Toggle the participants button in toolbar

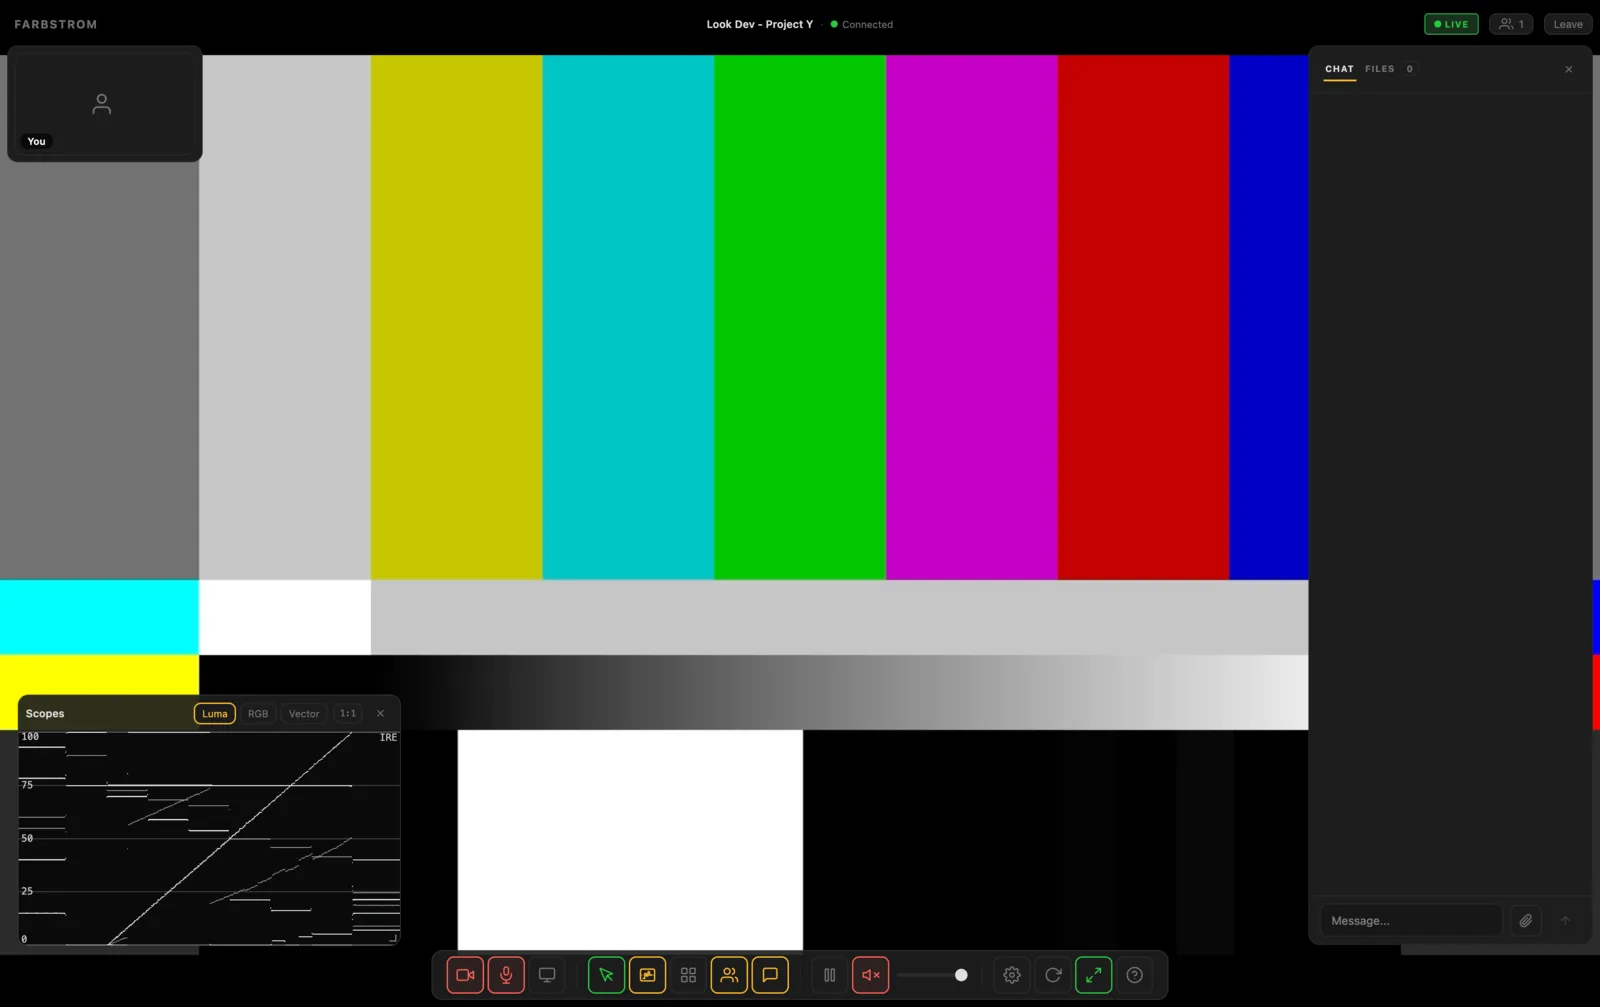click(x=729, y=975)
